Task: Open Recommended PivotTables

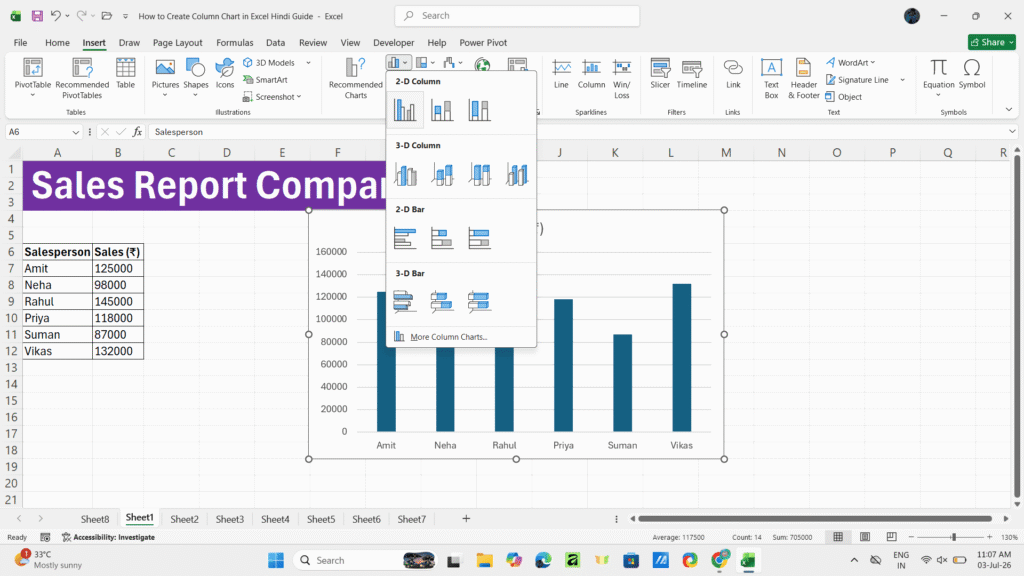Action: pyautogui.click(x=82, y=78)
